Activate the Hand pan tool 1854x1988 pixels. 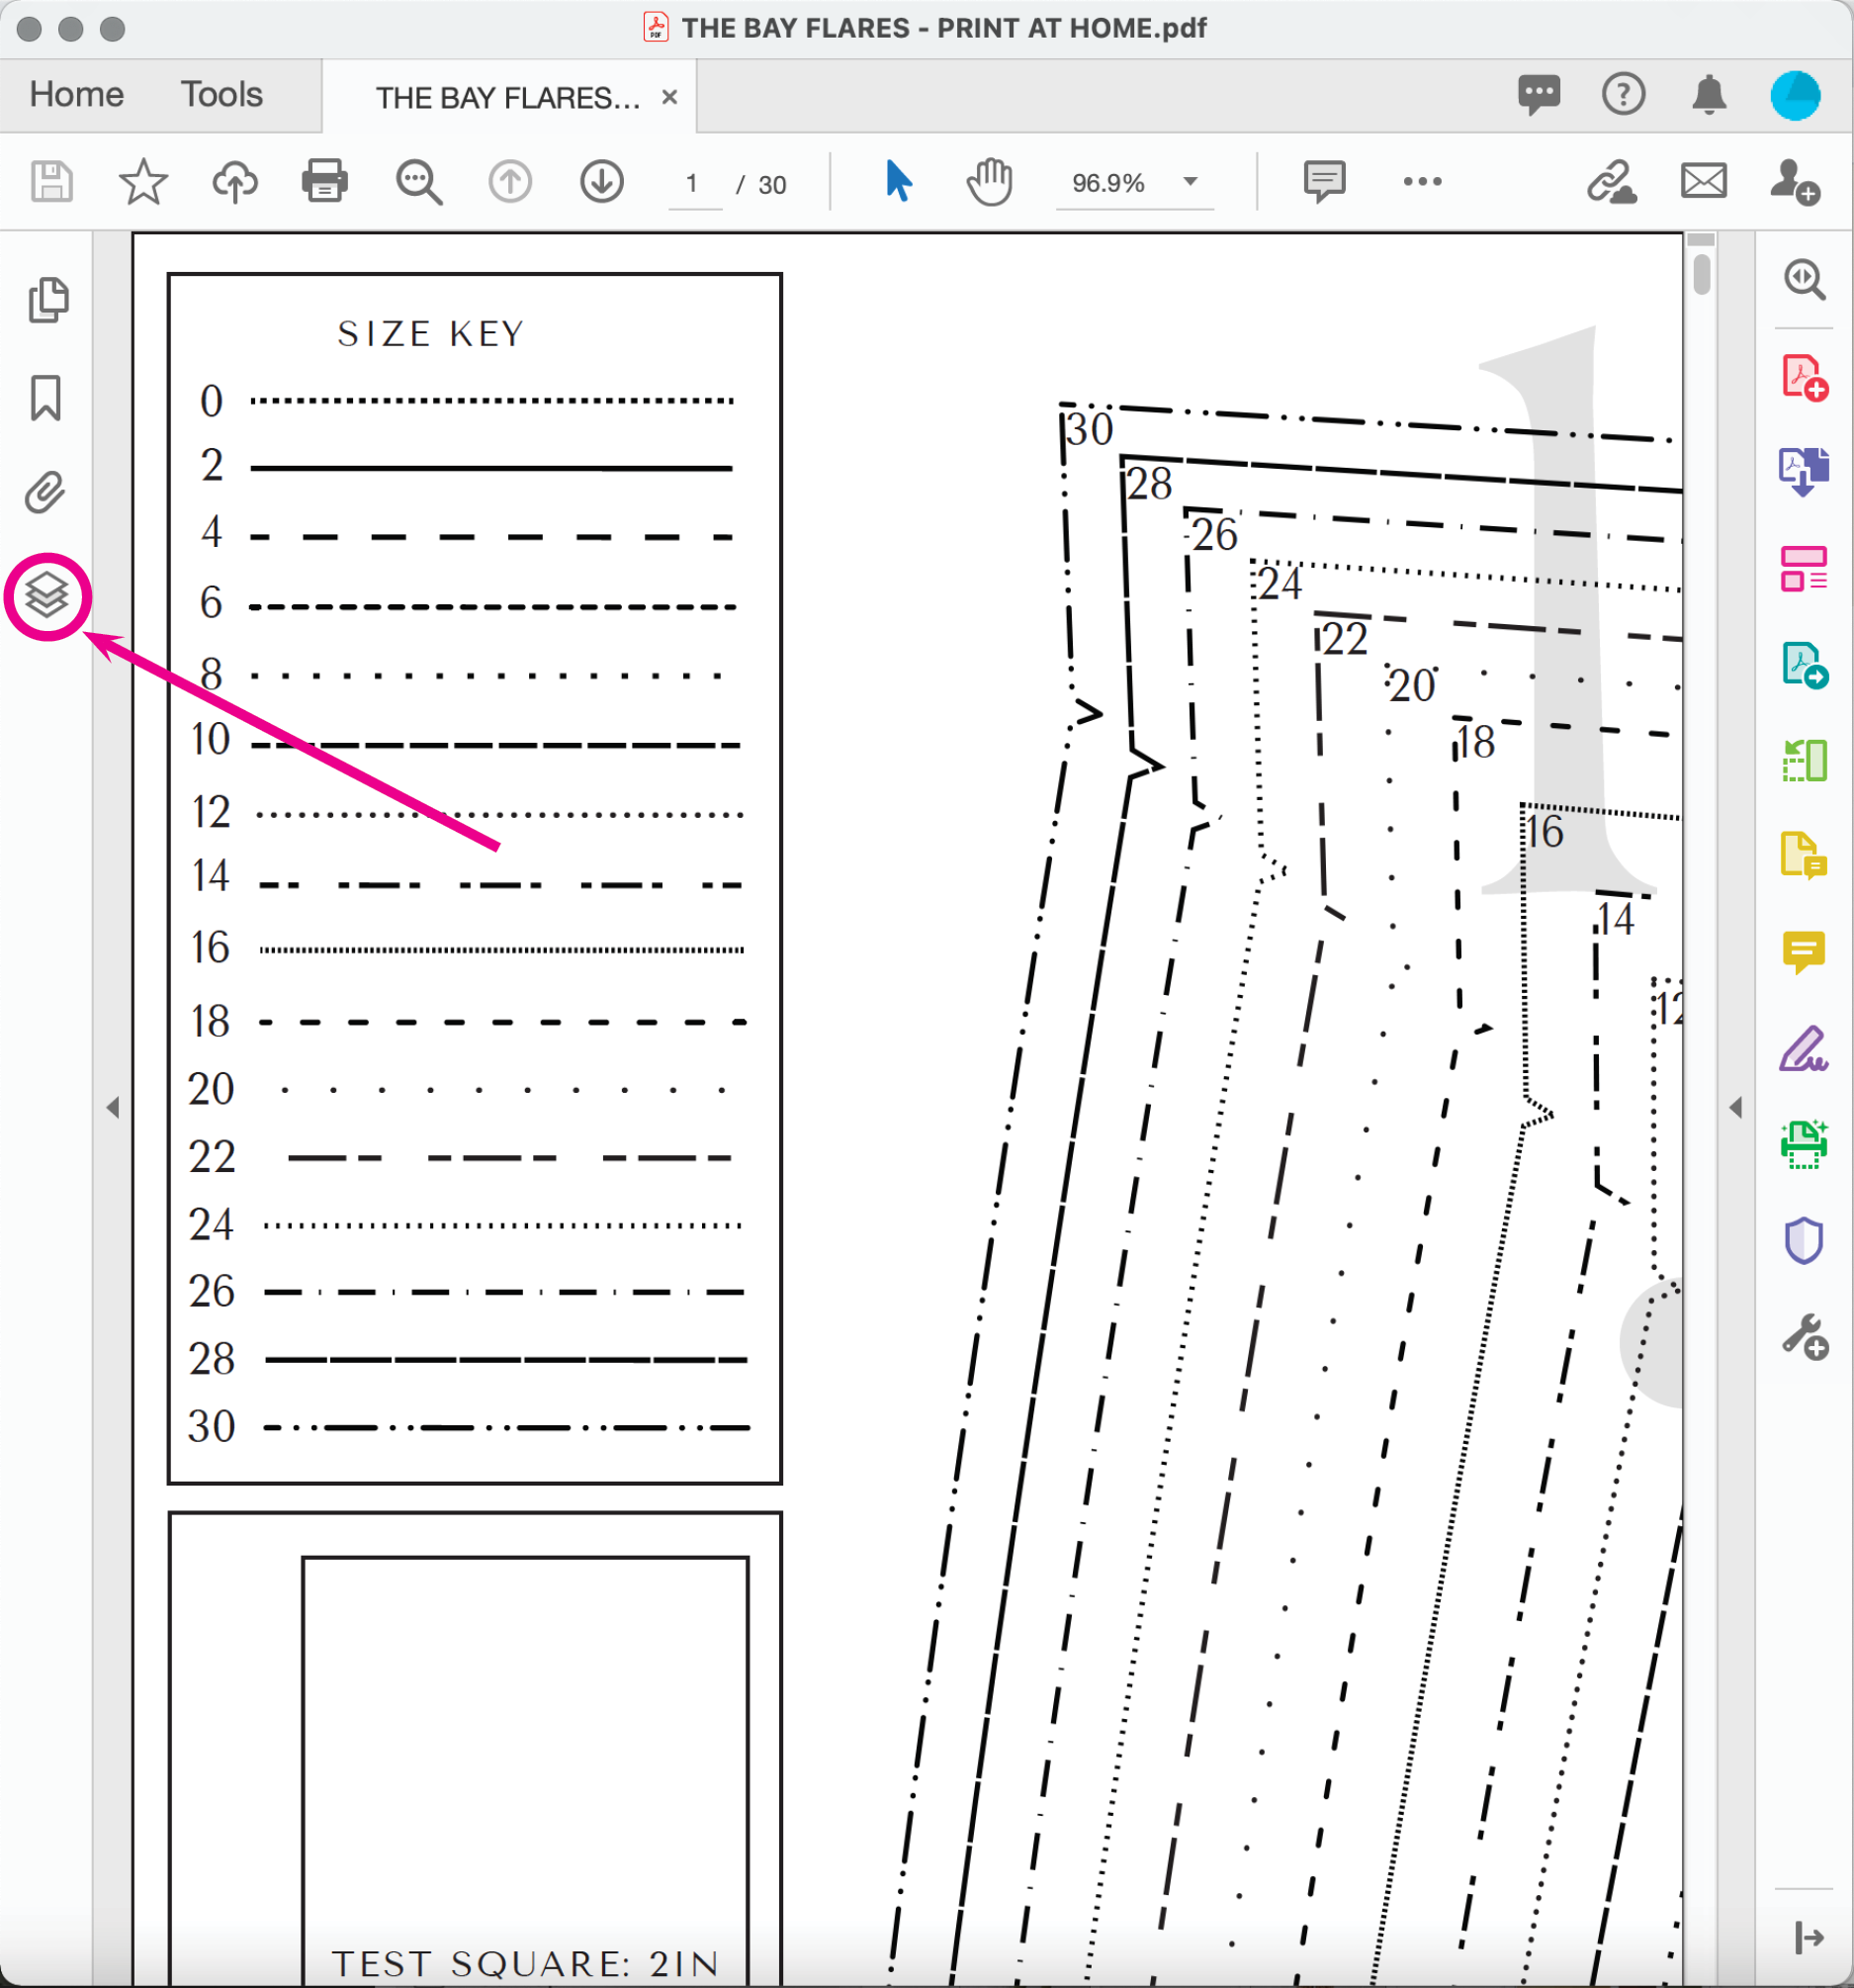coord(989,182)
